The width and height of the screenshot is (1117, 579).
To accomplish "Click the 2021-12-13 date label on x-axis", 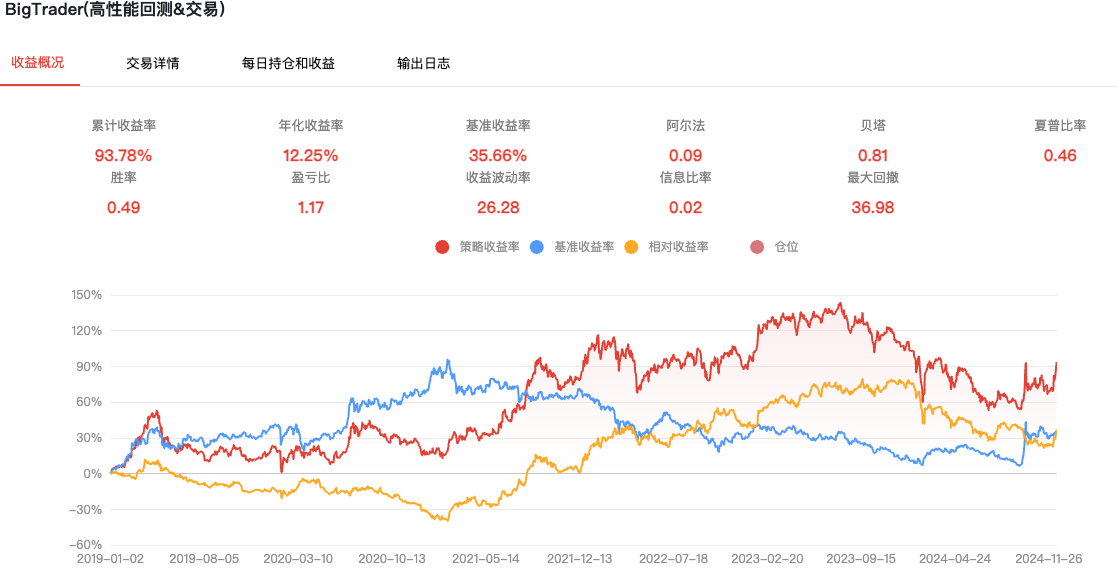I will coord(579,559).
